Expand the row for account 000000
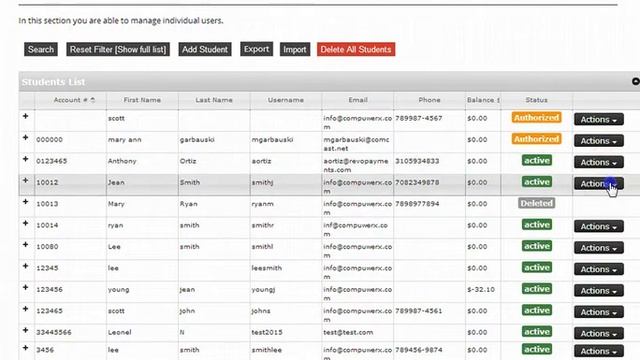Screen dimensions: 640x360 pyautogui.click(x=25, y=138)
